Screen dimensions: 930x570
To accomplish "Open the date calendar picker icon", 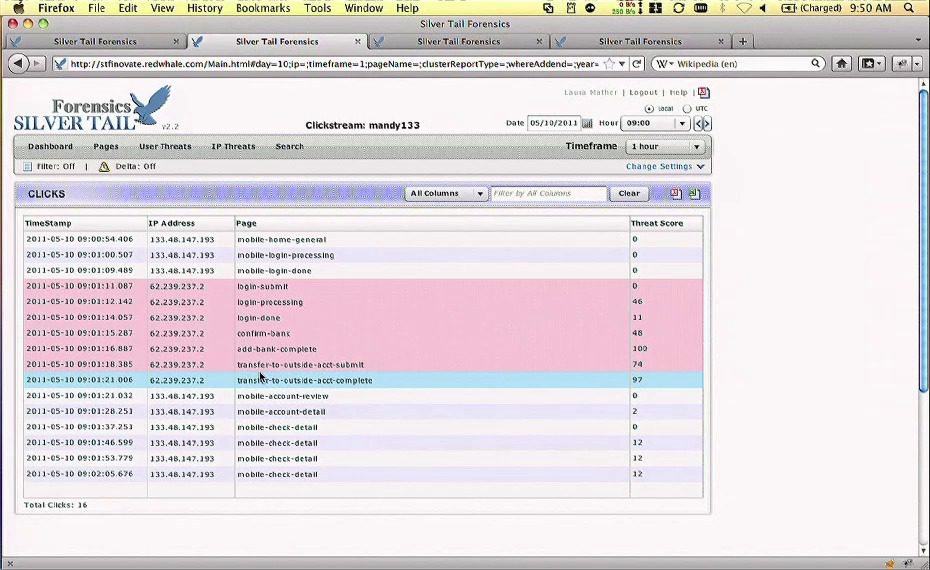I will click(x=587, y=123).
